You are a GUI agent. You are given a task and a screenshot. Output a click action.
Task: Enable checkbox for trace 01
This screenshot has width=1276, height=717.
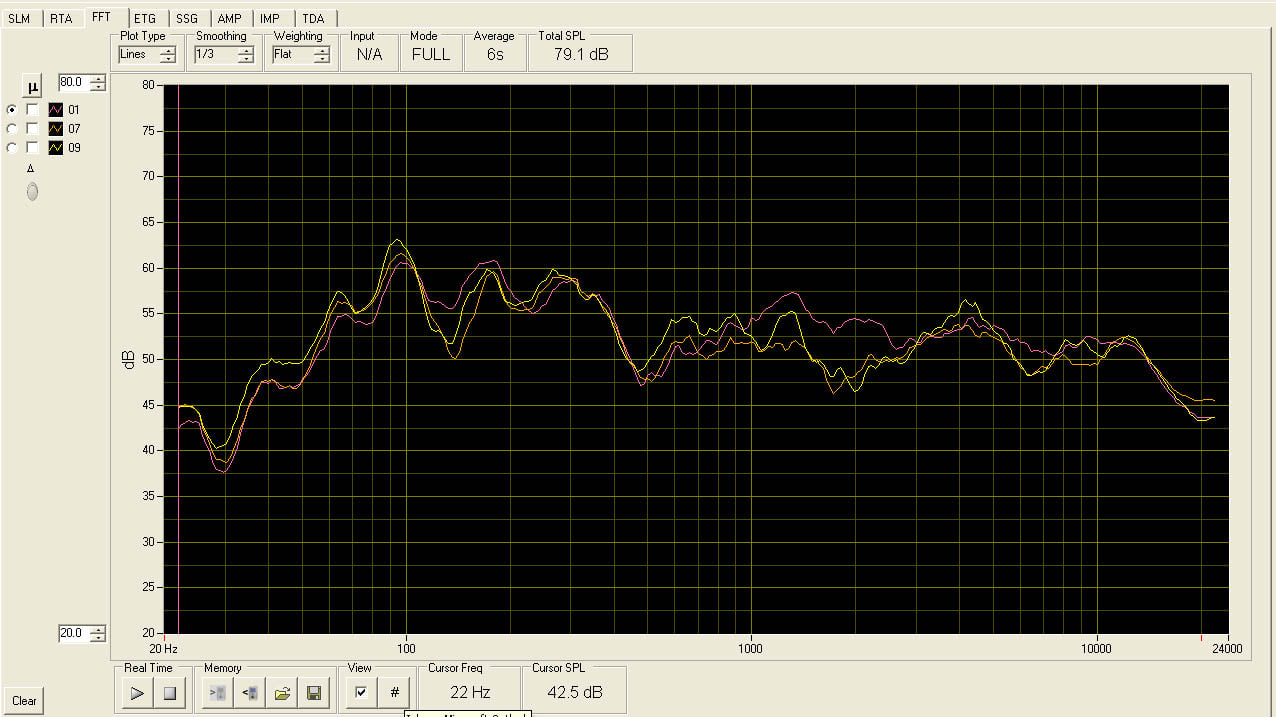pos(33,110)
